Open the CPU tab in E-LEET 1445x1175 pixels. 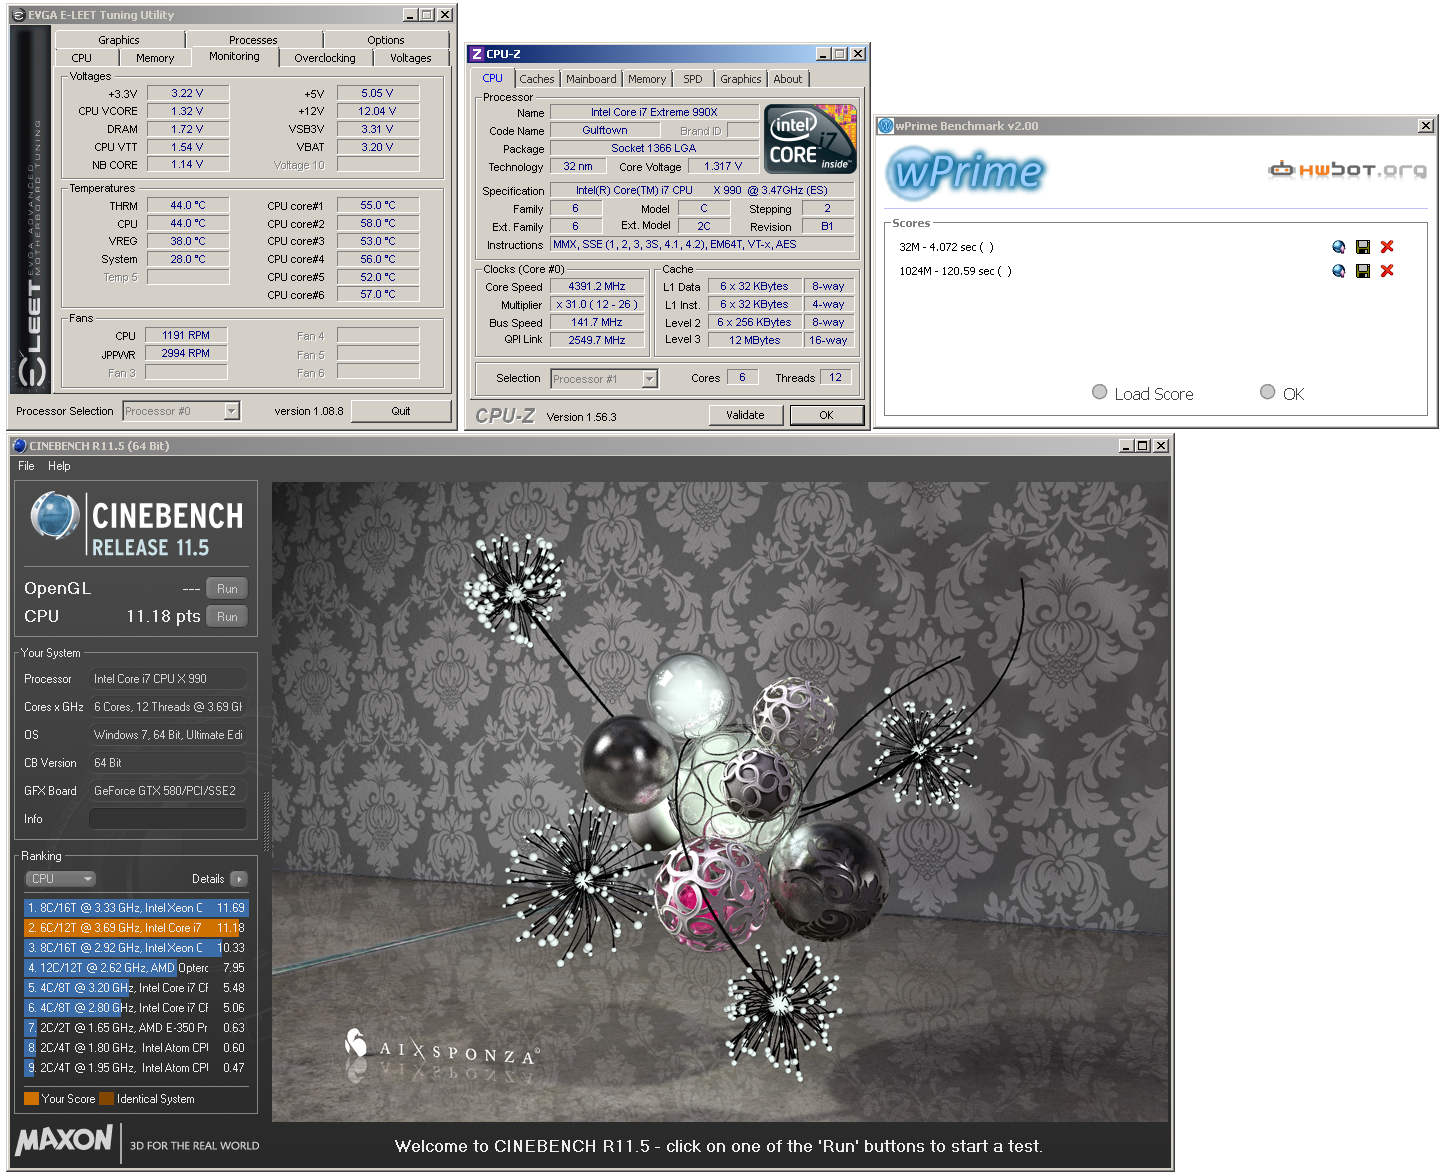(x=82, y=58)
